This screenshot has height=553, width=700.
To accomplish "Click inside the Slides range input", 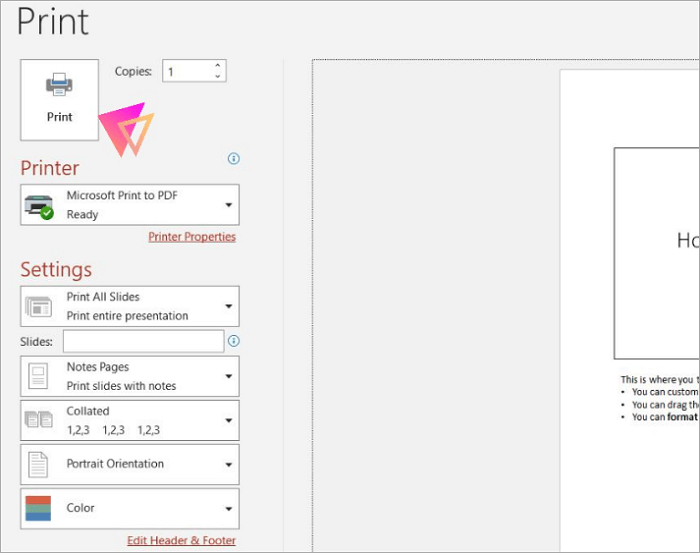I will pos(144,341).
